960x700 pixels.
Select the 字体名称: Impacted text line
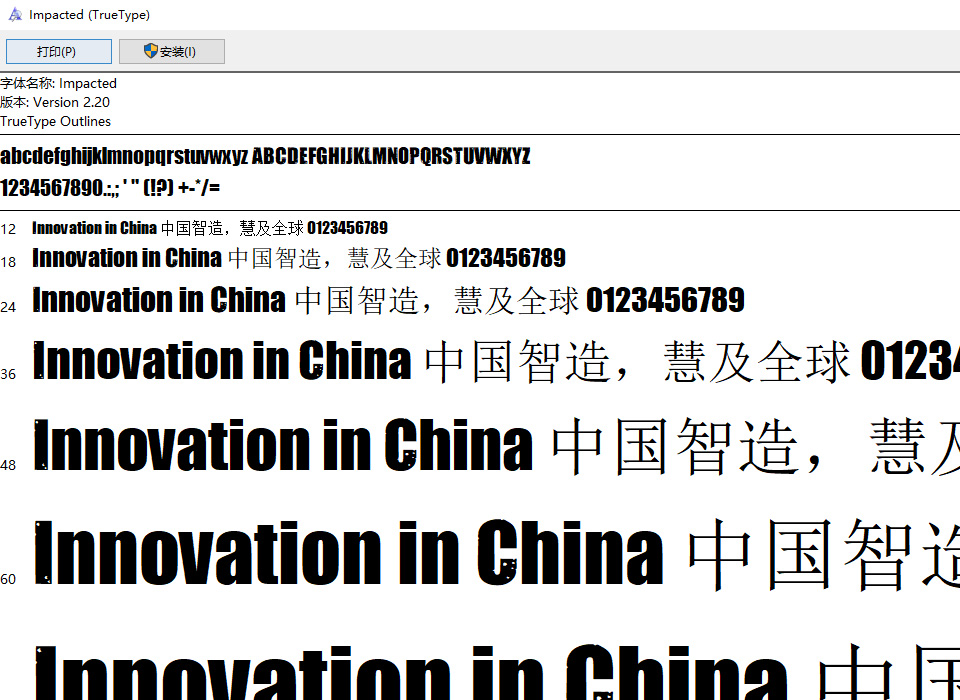point(58,83)
